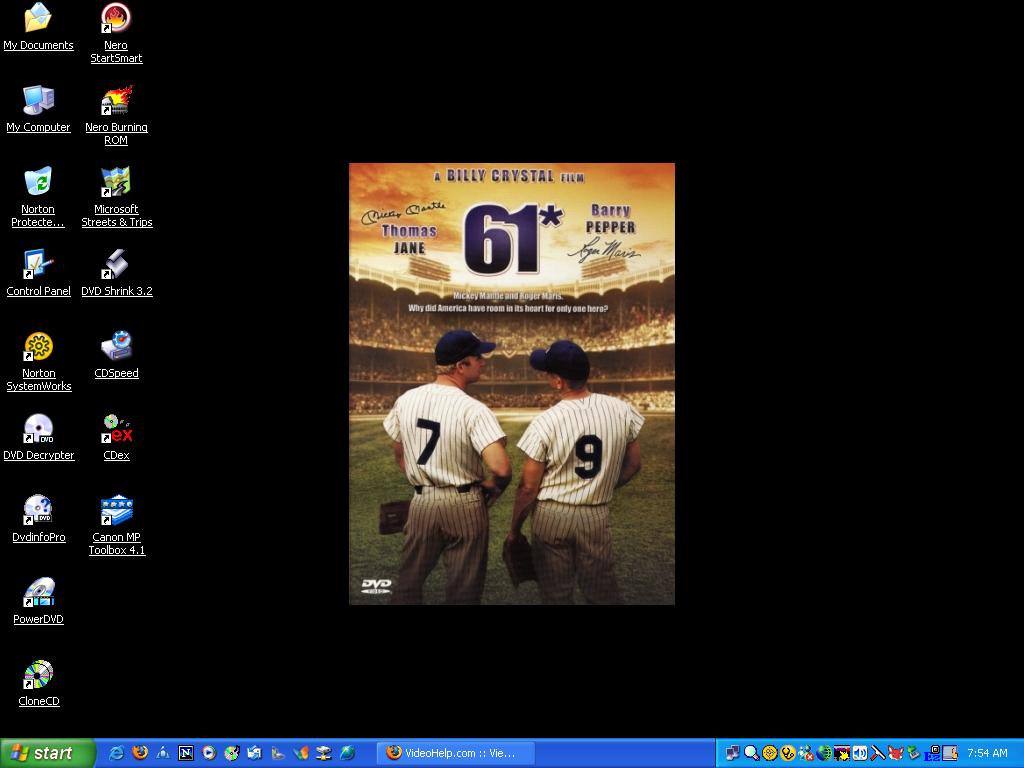
Task: Click the DVD Shrink 3.2 shortcut
Action: (x=116, y=272)
